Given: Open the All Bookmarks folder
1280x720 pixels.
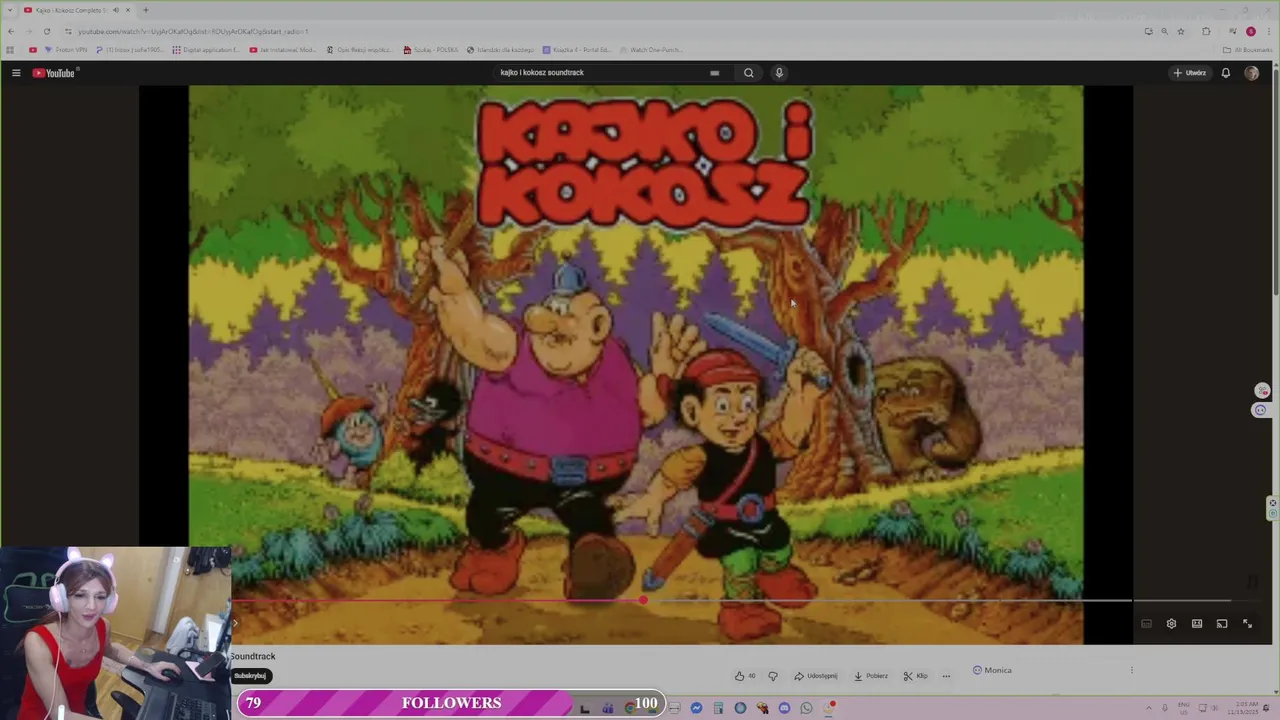Looking at the screenshot, I should point(1247,50).
